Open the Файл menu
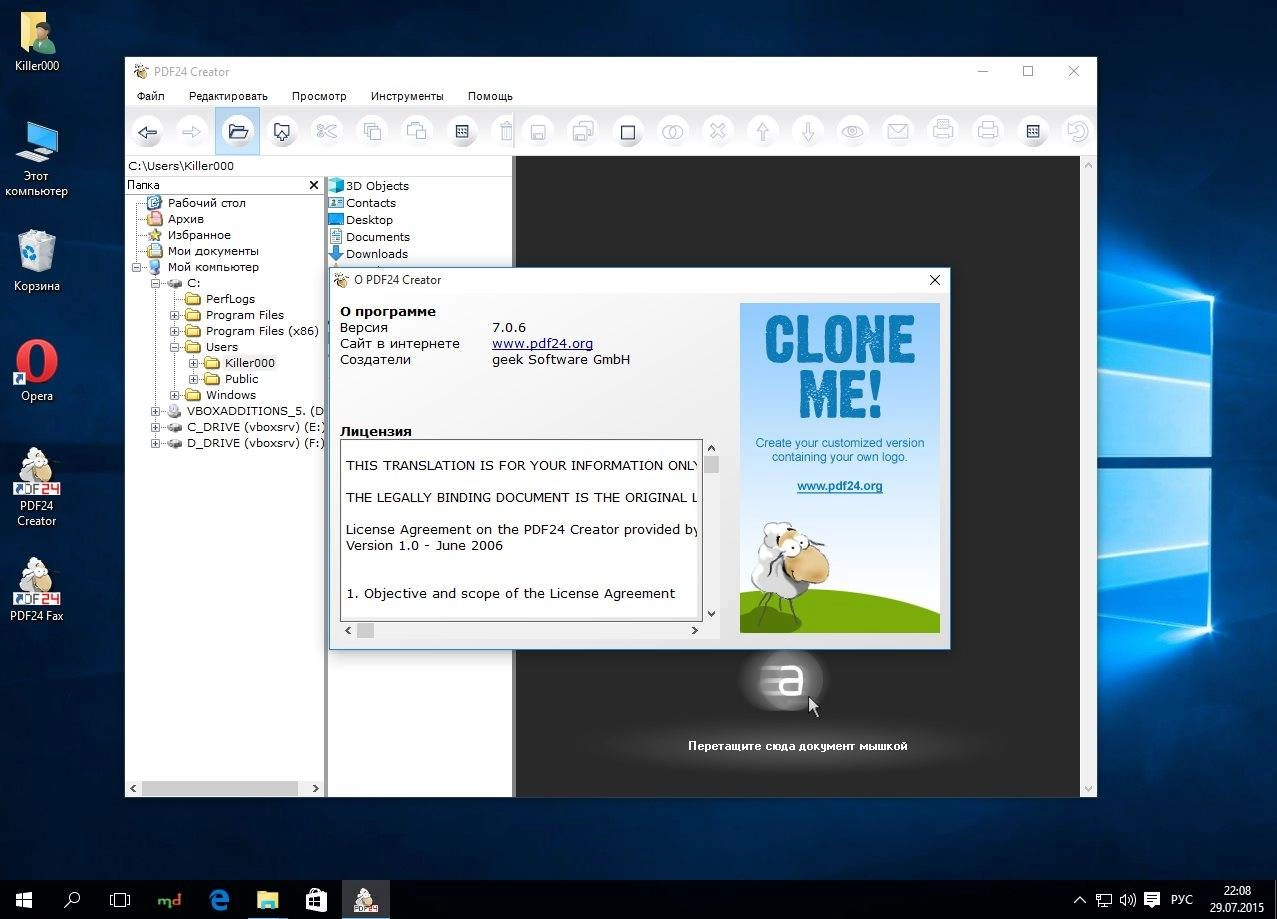This screenshot has width=1277, height=919. tap(151, 96)
